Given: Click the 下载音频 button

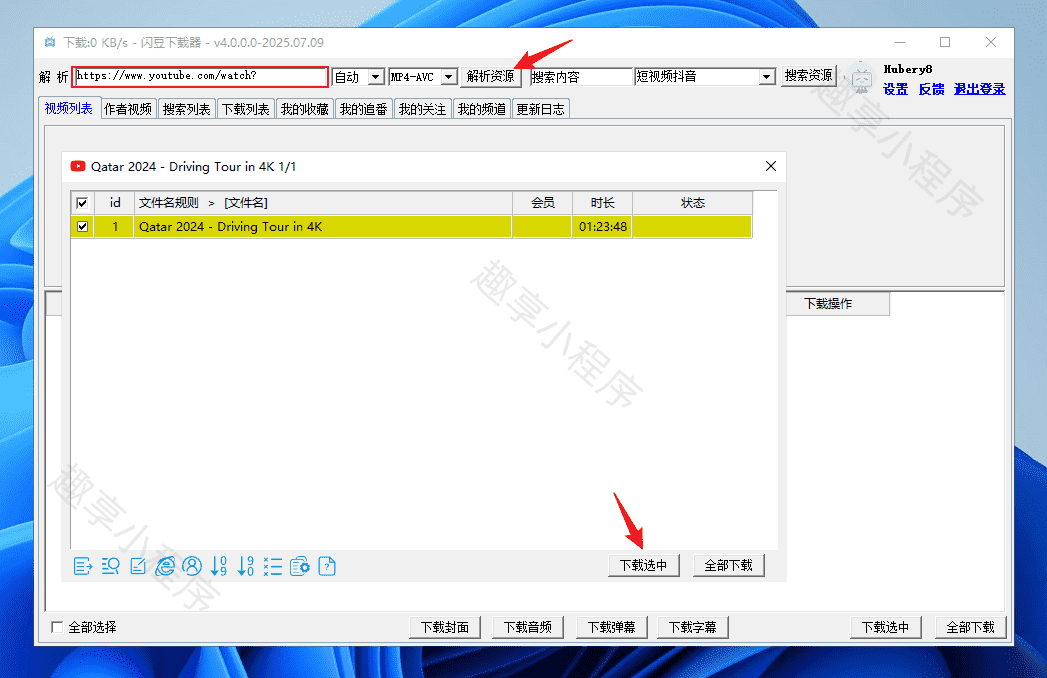Looking at the screenshot, I should coord(528,627).
